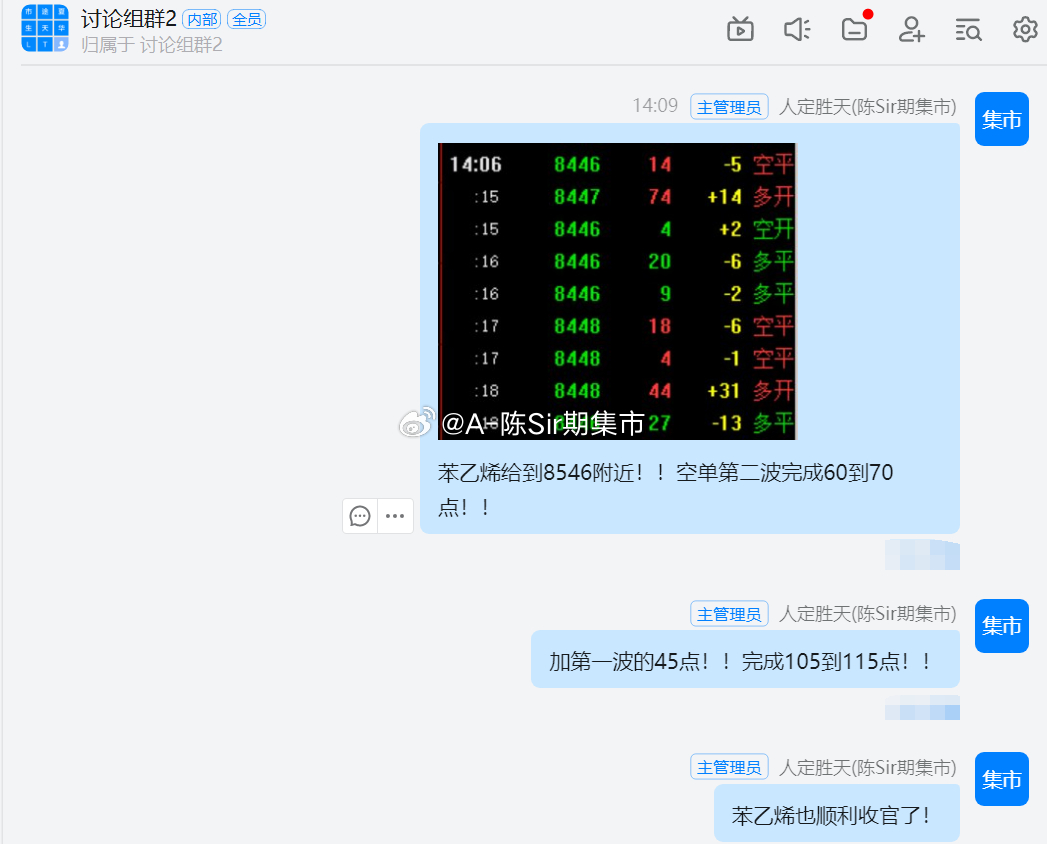Viewport: 1047px width, 844px height.
Task: Open the more options menu on the message
Action: (x=394, y=516)
